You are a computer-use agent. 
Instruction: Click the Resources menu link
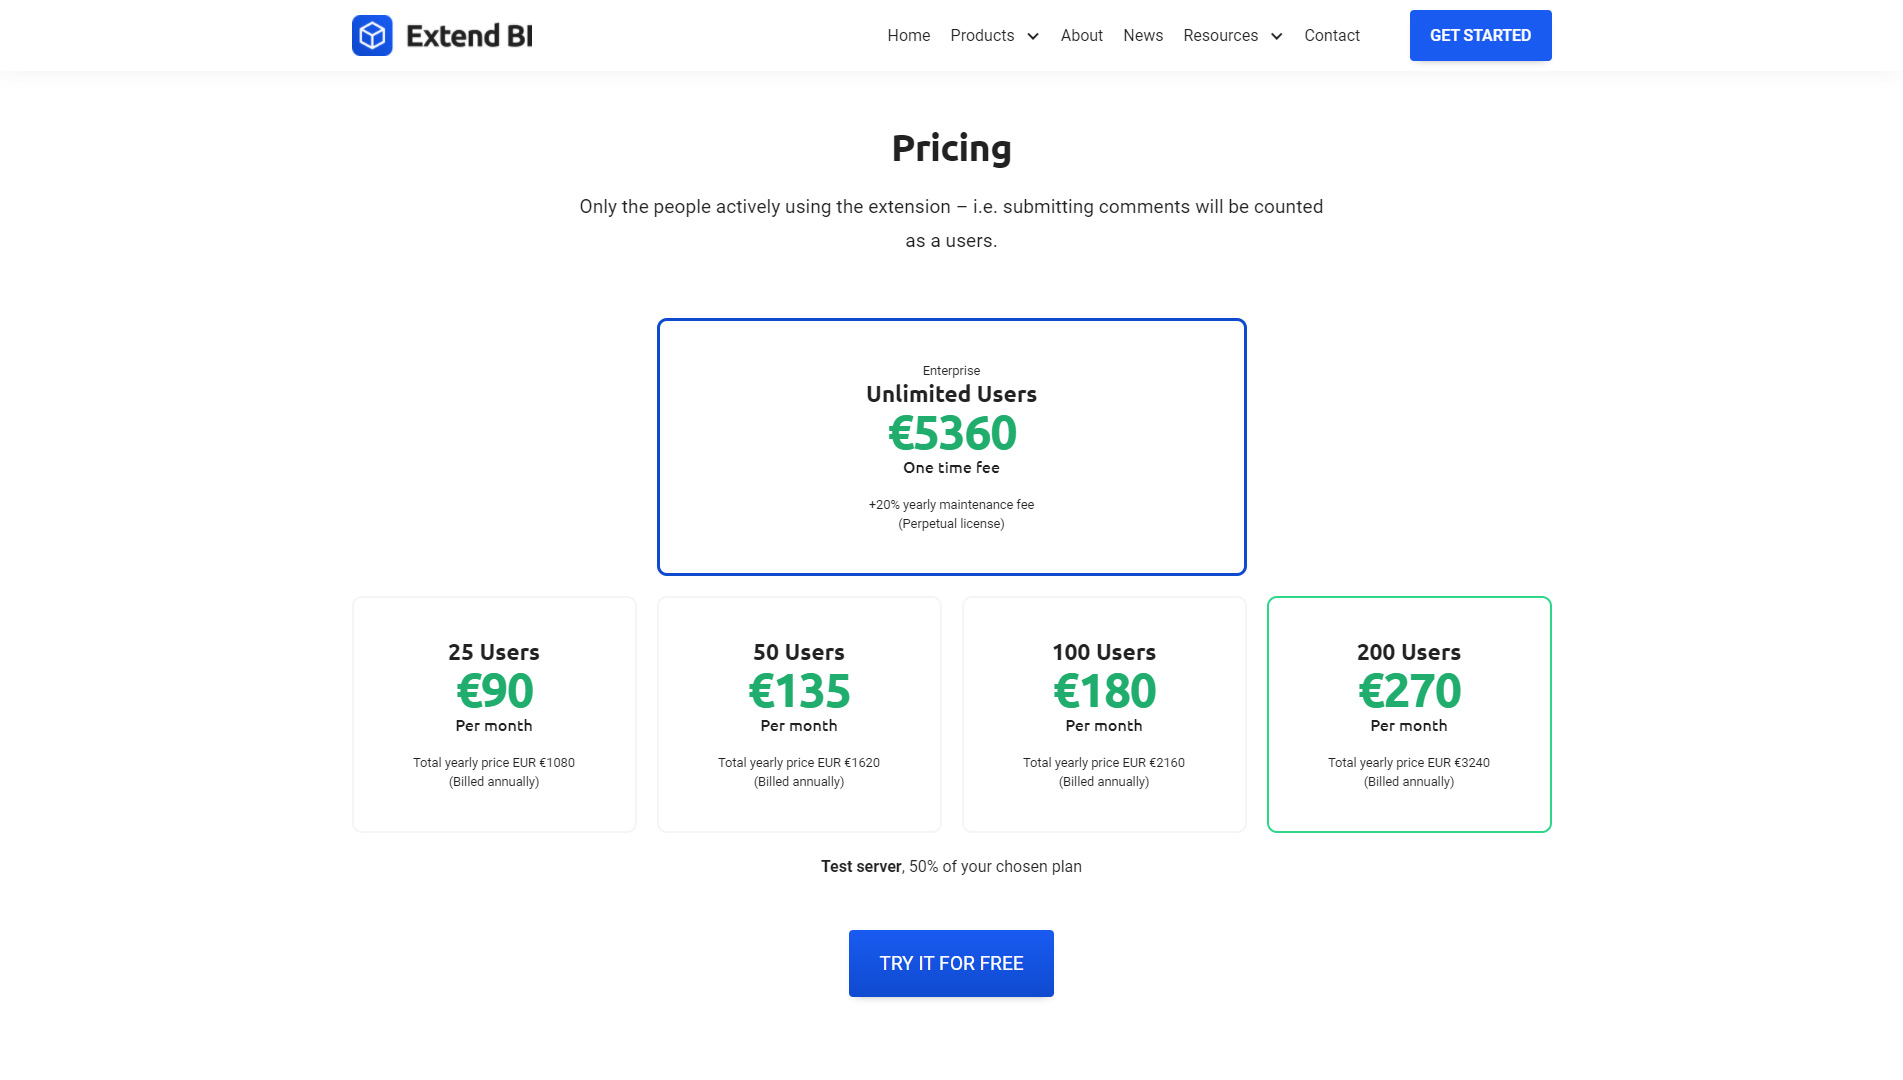pyautogui.click(x=1220, y=36)
